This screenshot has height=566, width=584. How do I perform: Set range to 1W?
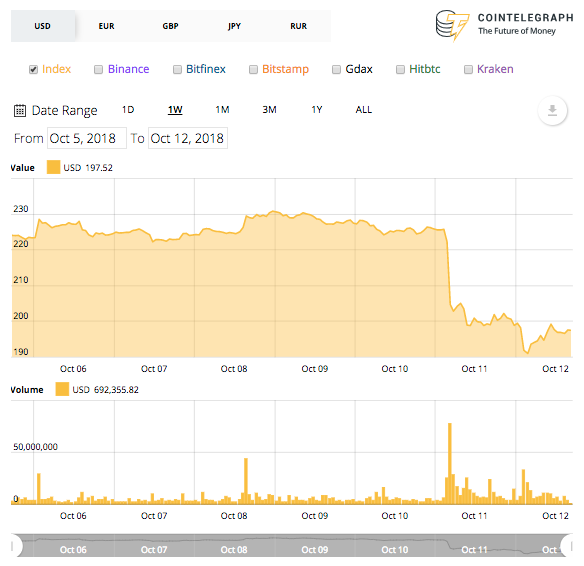pos(175,110)
